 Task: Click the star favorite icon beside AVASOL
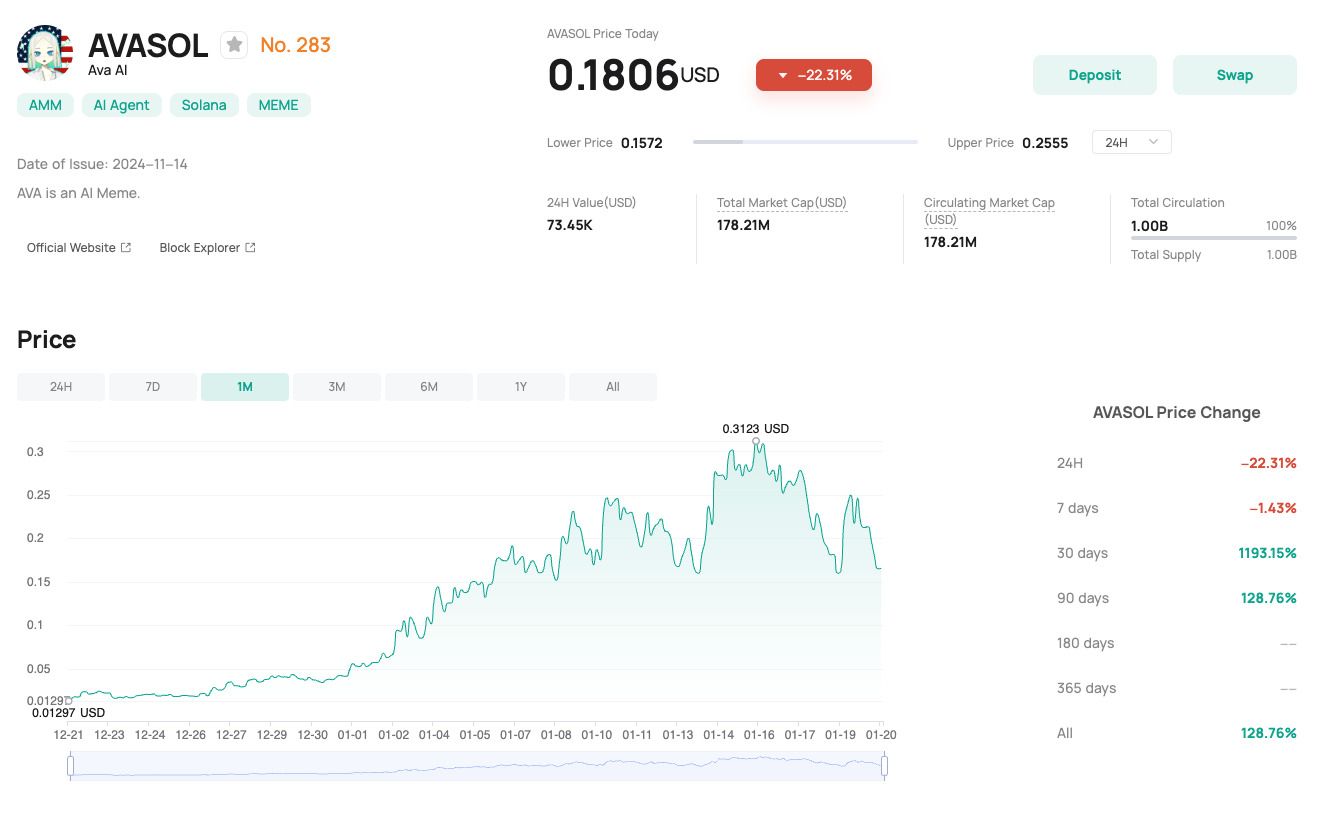click(x=234, y=45)
